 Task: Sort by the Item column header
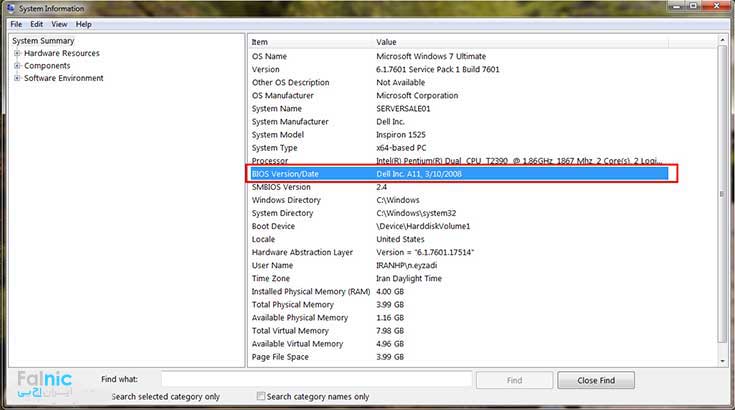(309, 42)
